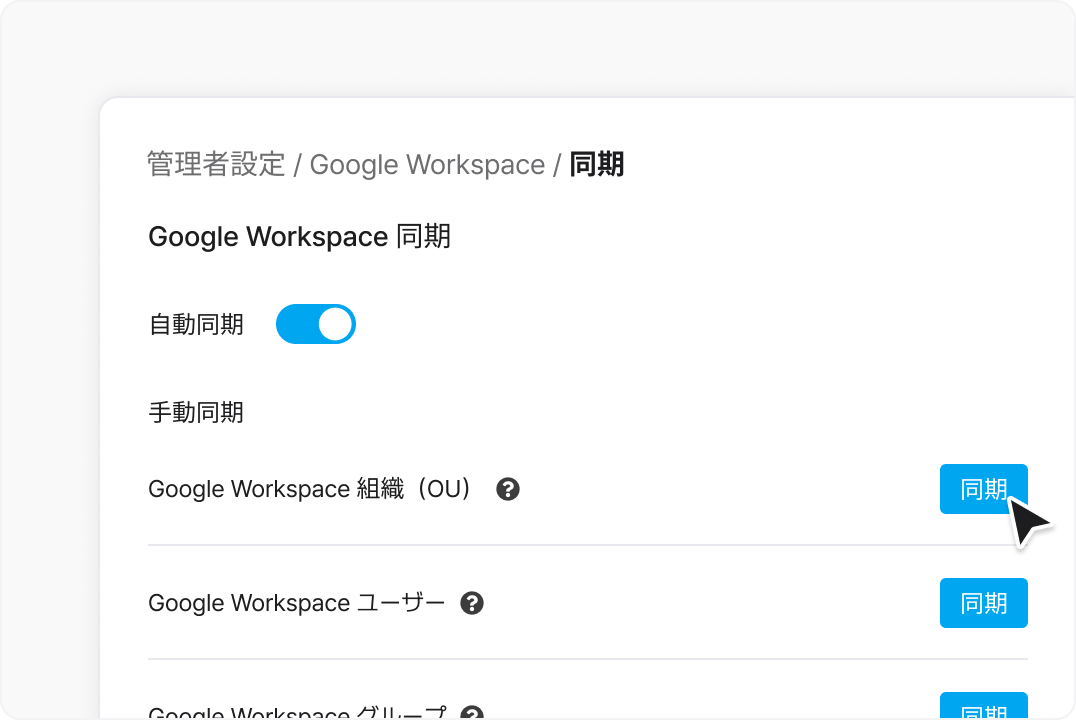Click the 自動同期 label text
1076x720 pixels.
click(196, 325)
